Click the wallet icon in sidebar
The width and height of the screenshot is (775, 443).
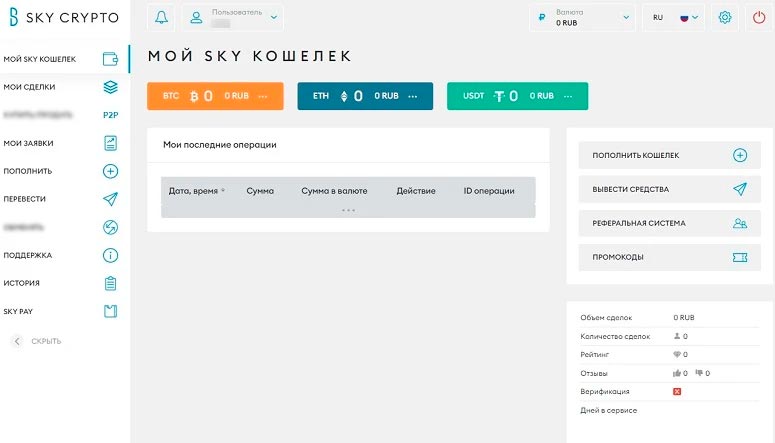pos(111,59)
